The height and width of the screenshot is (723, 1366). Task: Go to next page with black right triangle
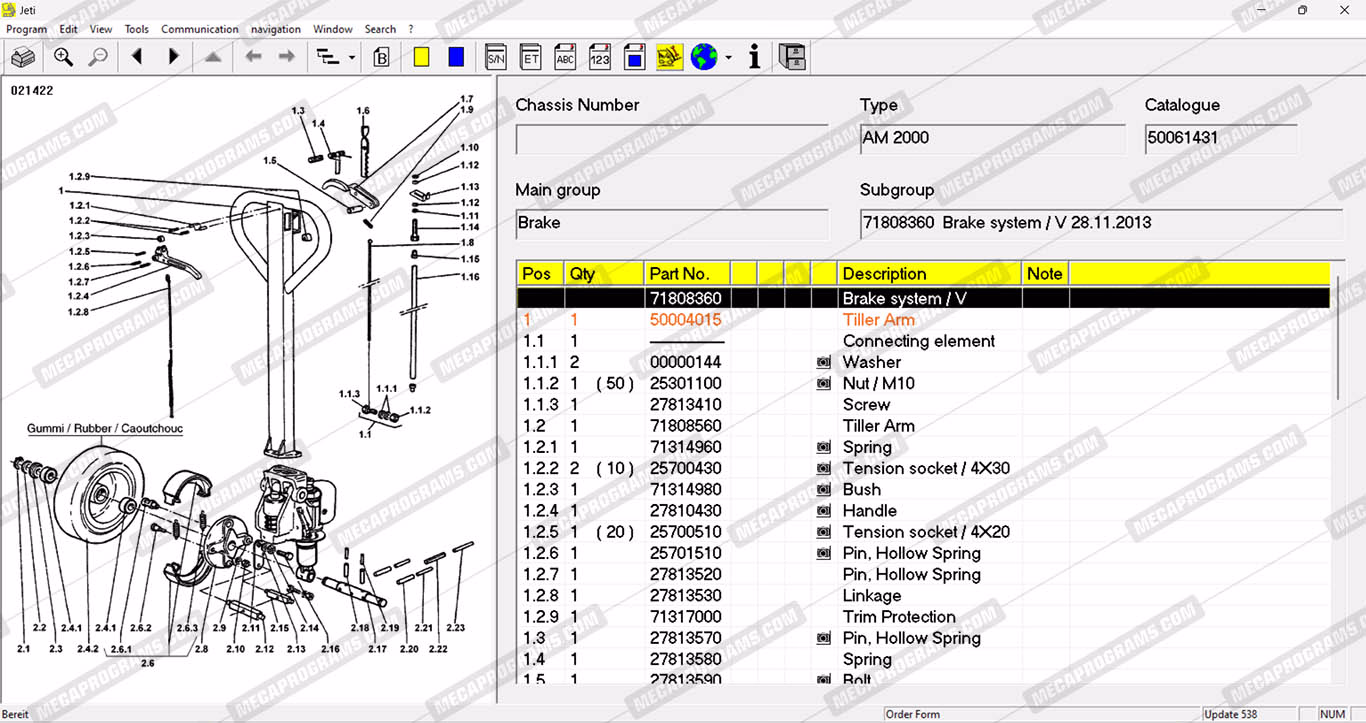[x=173, y=58]
